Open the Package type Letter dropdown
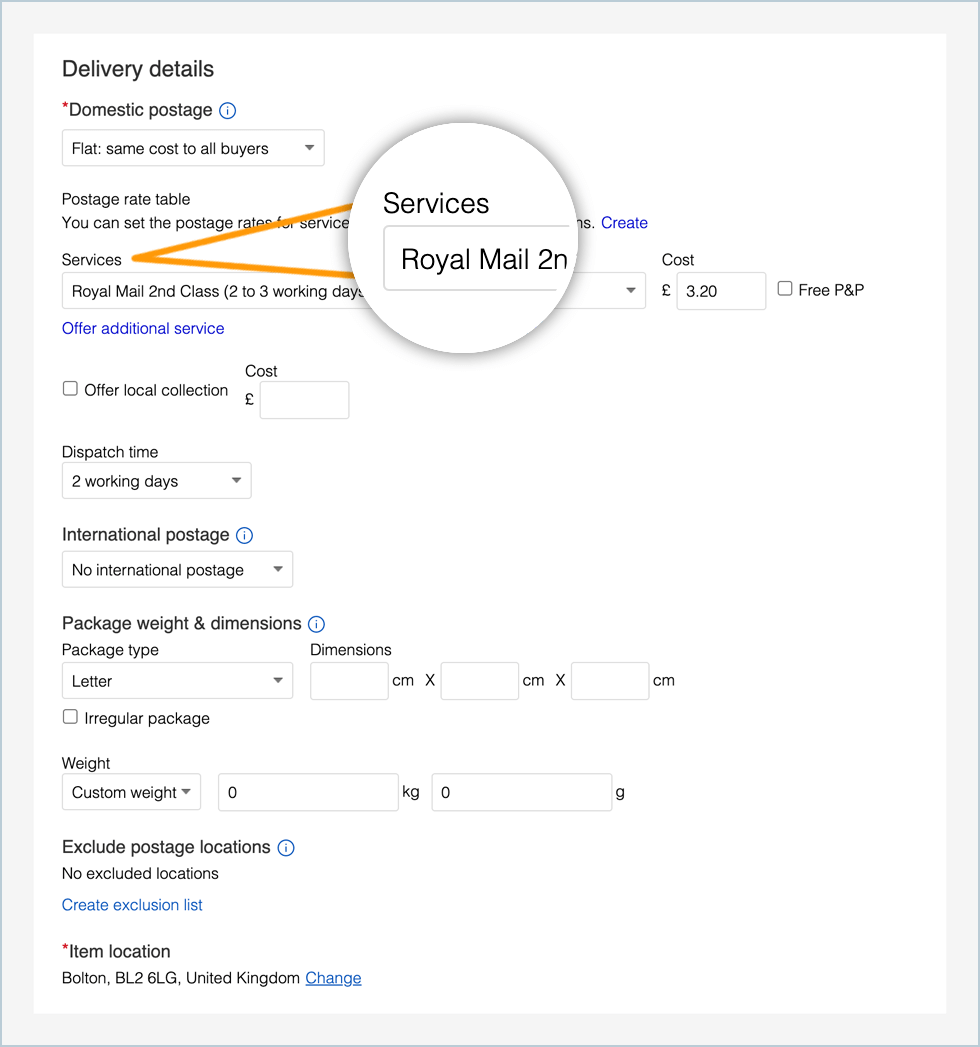This screenshot has height=1047, width=980. (x=177, y=681)
